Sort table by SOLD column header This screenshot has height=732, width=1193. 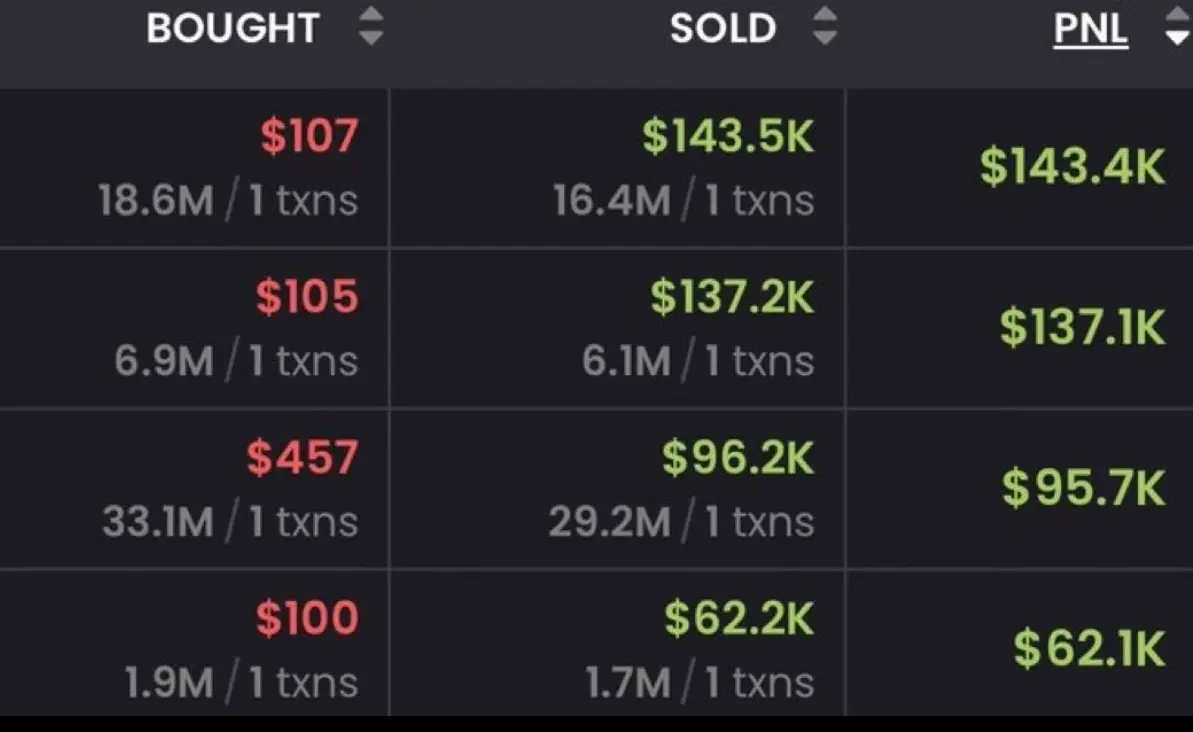[x=722, y=28]
